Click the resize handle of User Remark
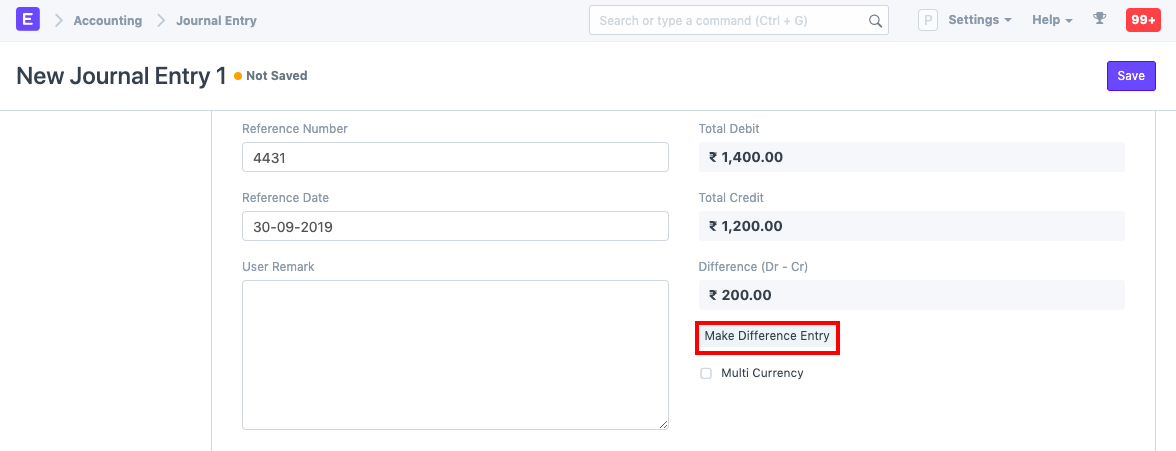Image resolution: width=1176 pixels, height=451 pixels. pyautogui.click(x=663, y=424)
